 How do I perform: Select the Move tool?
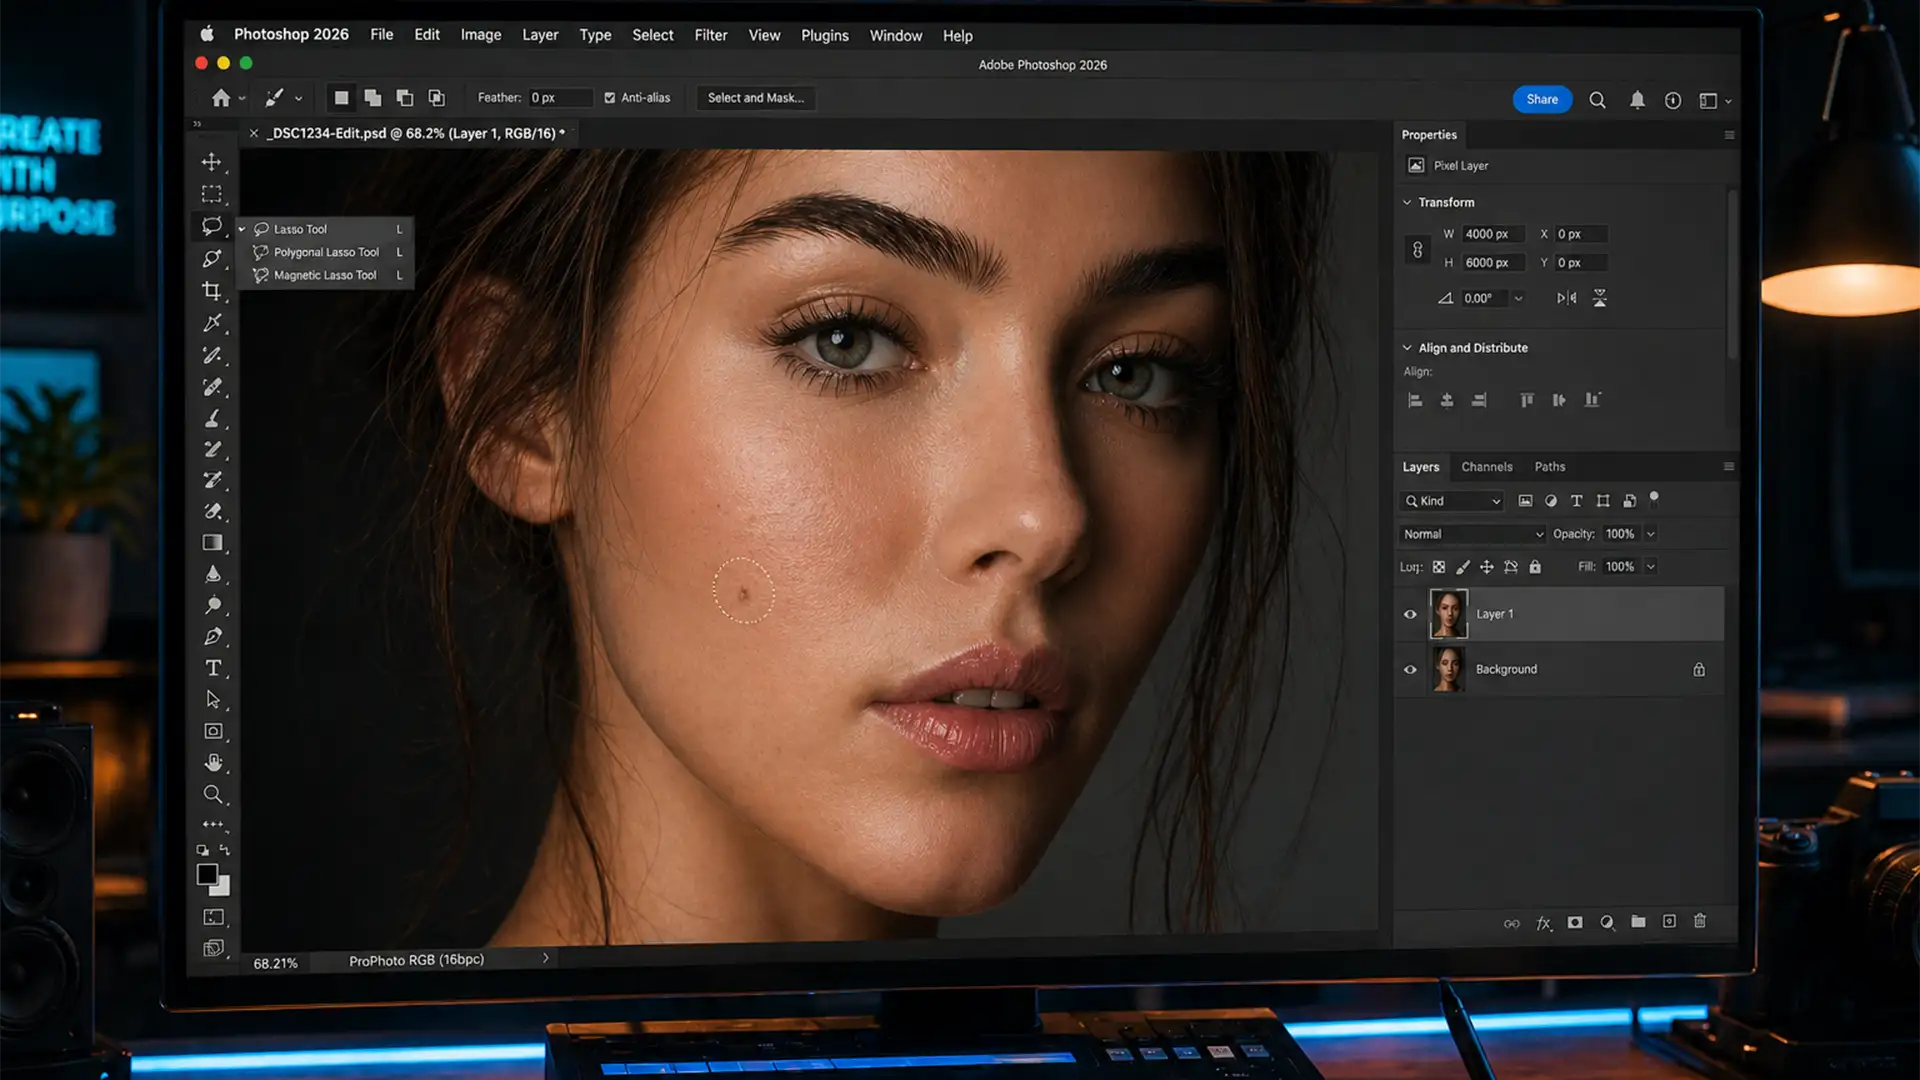212,160
